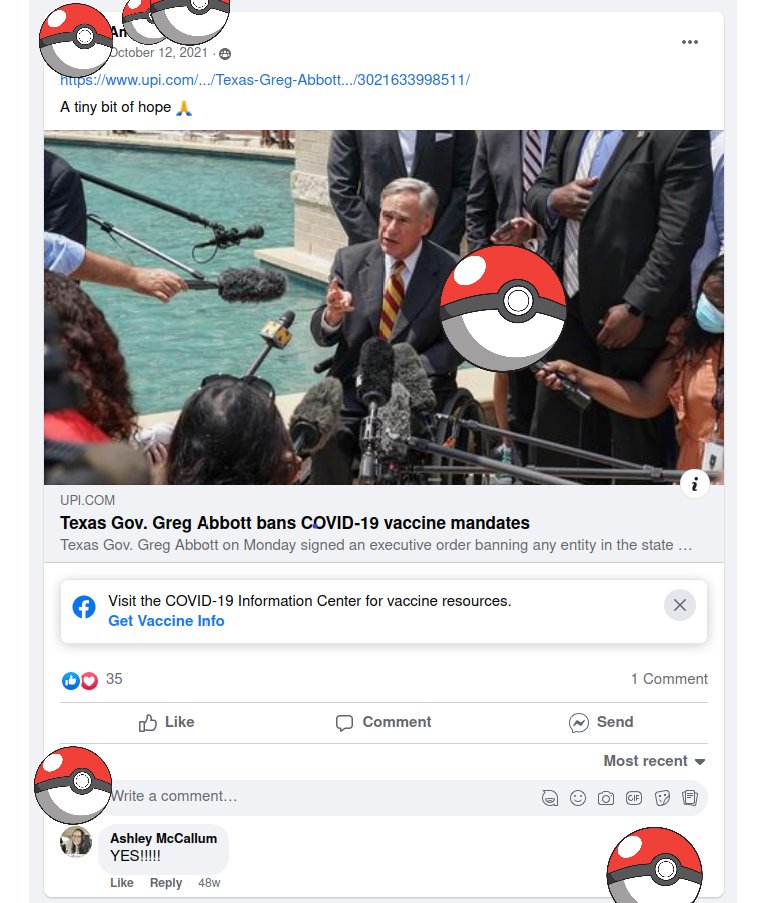Reply to Ashley McCallum's comment
The width and height of the screenshot is (767, 903).
pos(166,883)
